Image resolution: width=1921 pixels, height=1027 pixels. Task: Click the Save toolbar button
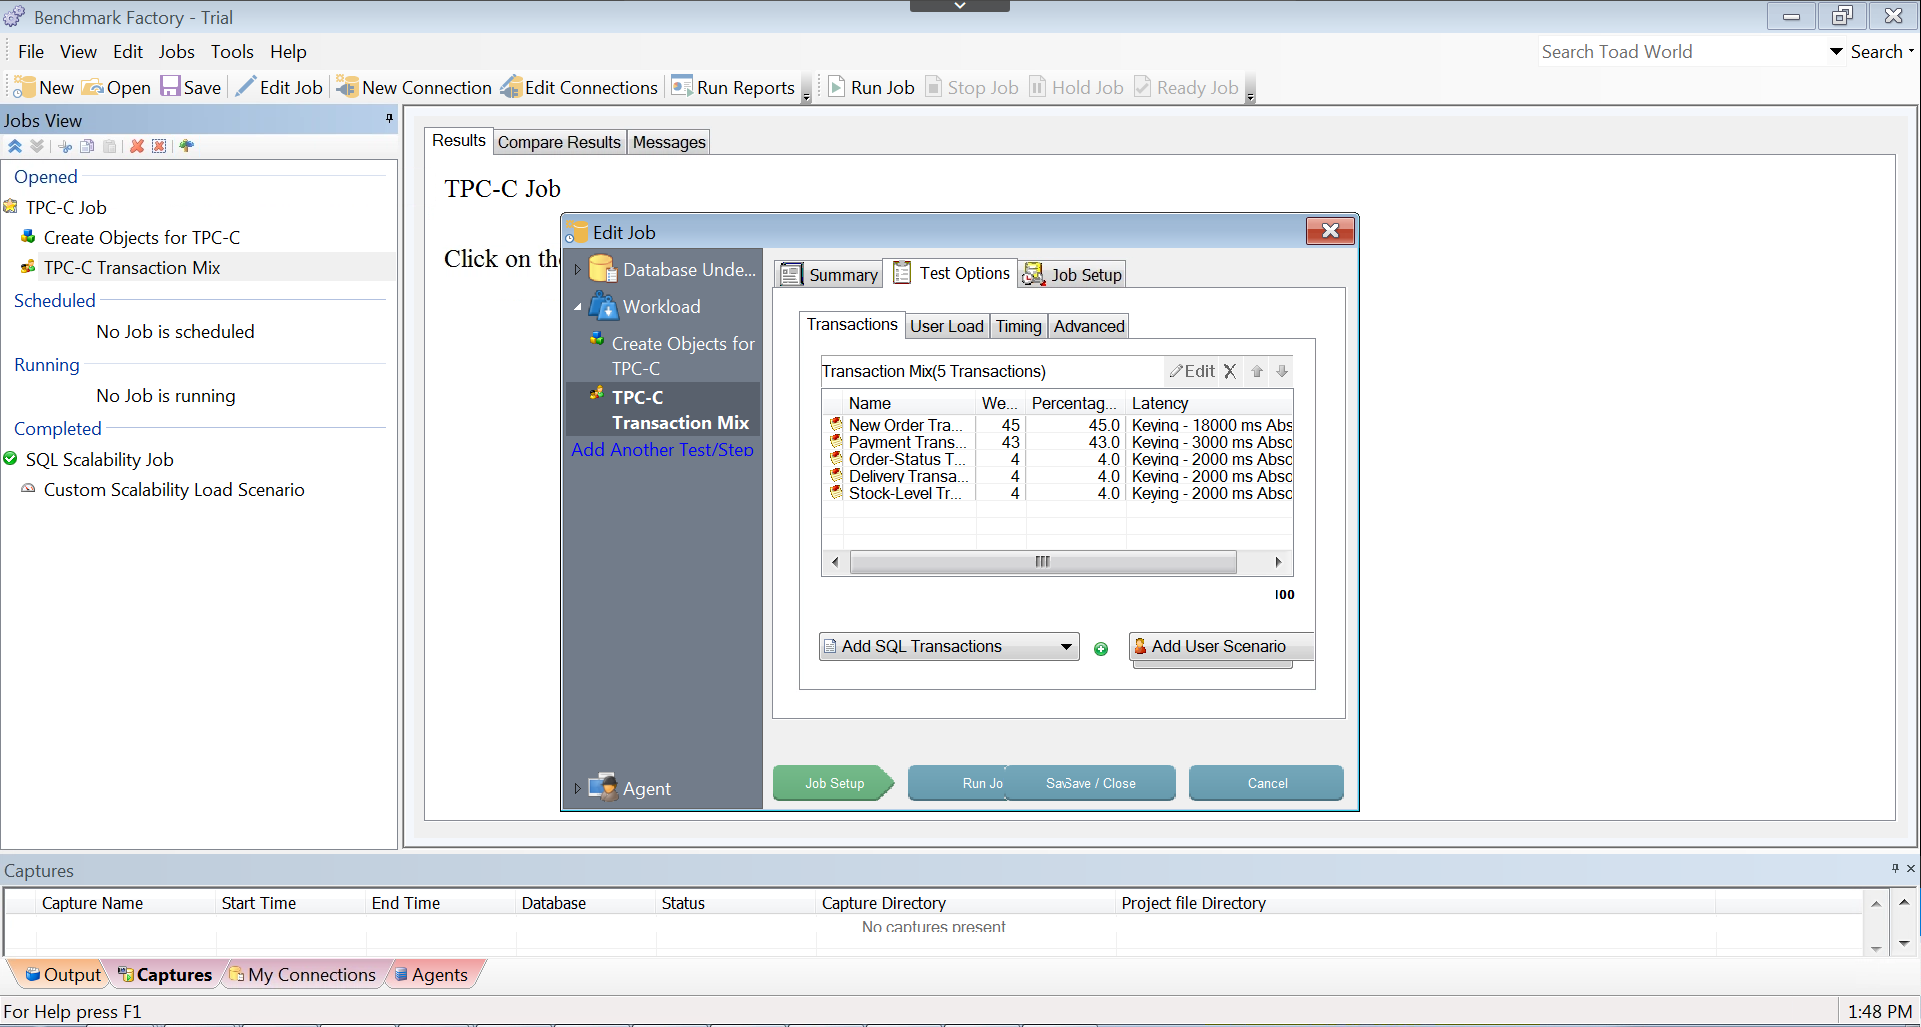click(191, 88)
